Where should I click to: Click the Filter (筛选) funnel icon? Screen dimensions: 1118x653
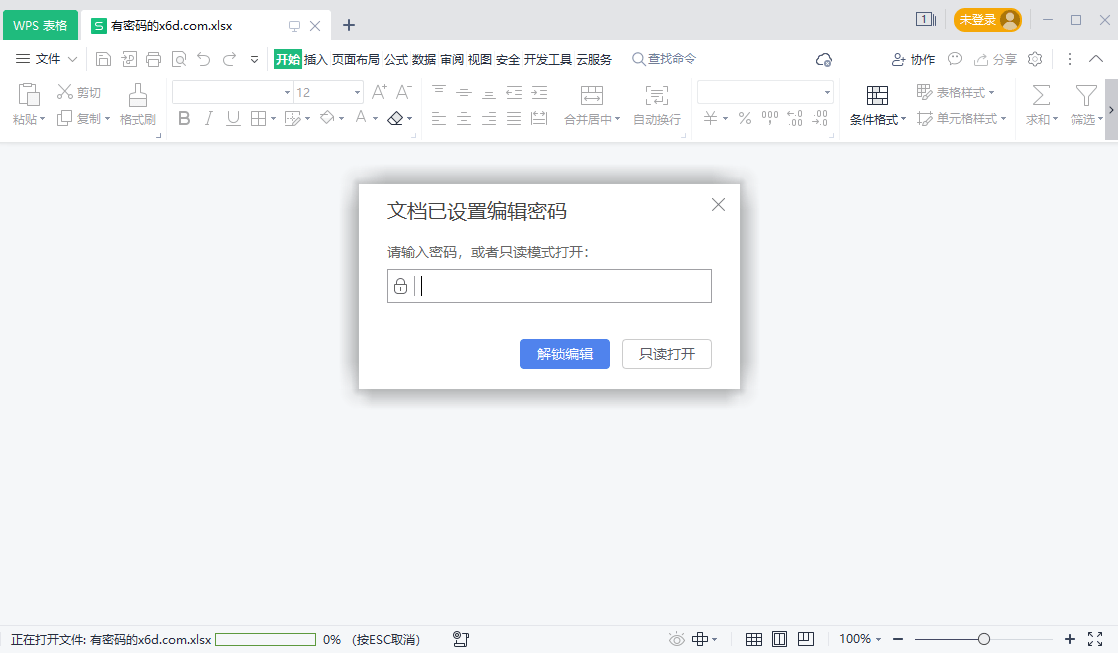[x=1086, y=95]
